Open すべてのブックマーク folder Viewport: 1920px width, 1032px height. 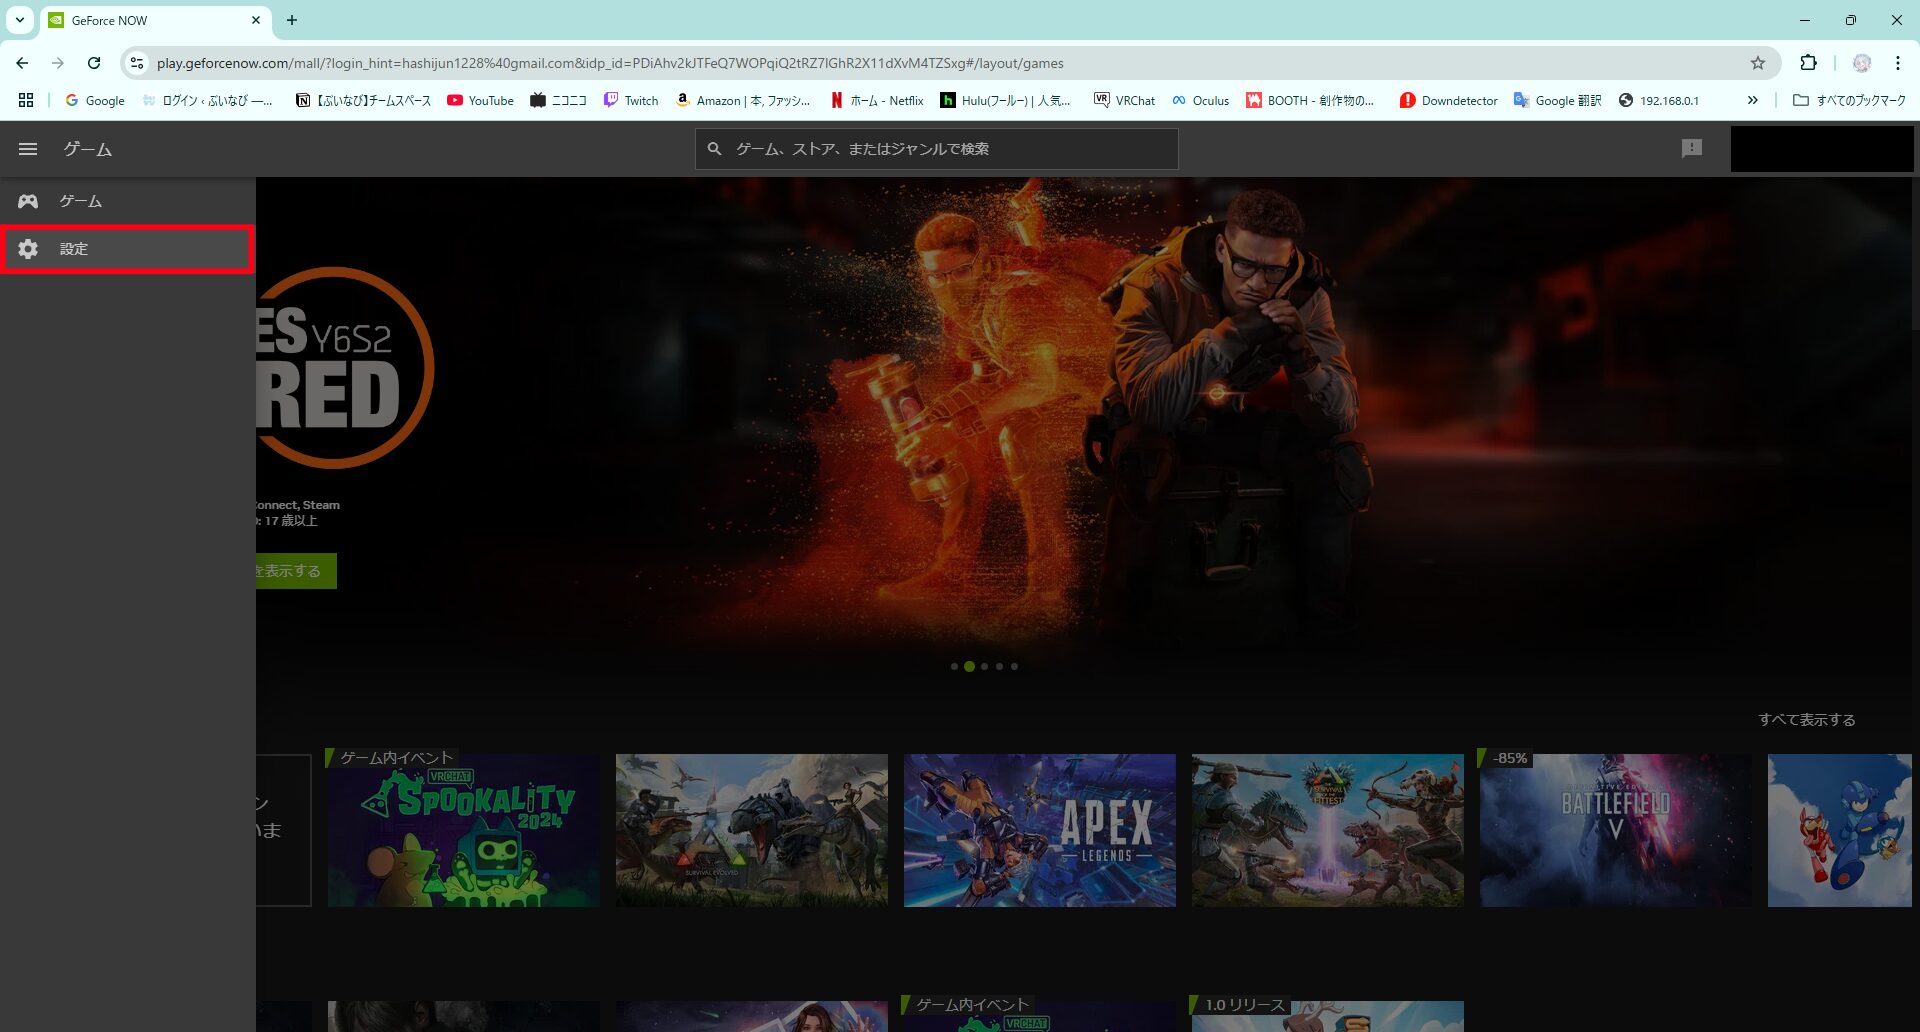click(1852, 100)
